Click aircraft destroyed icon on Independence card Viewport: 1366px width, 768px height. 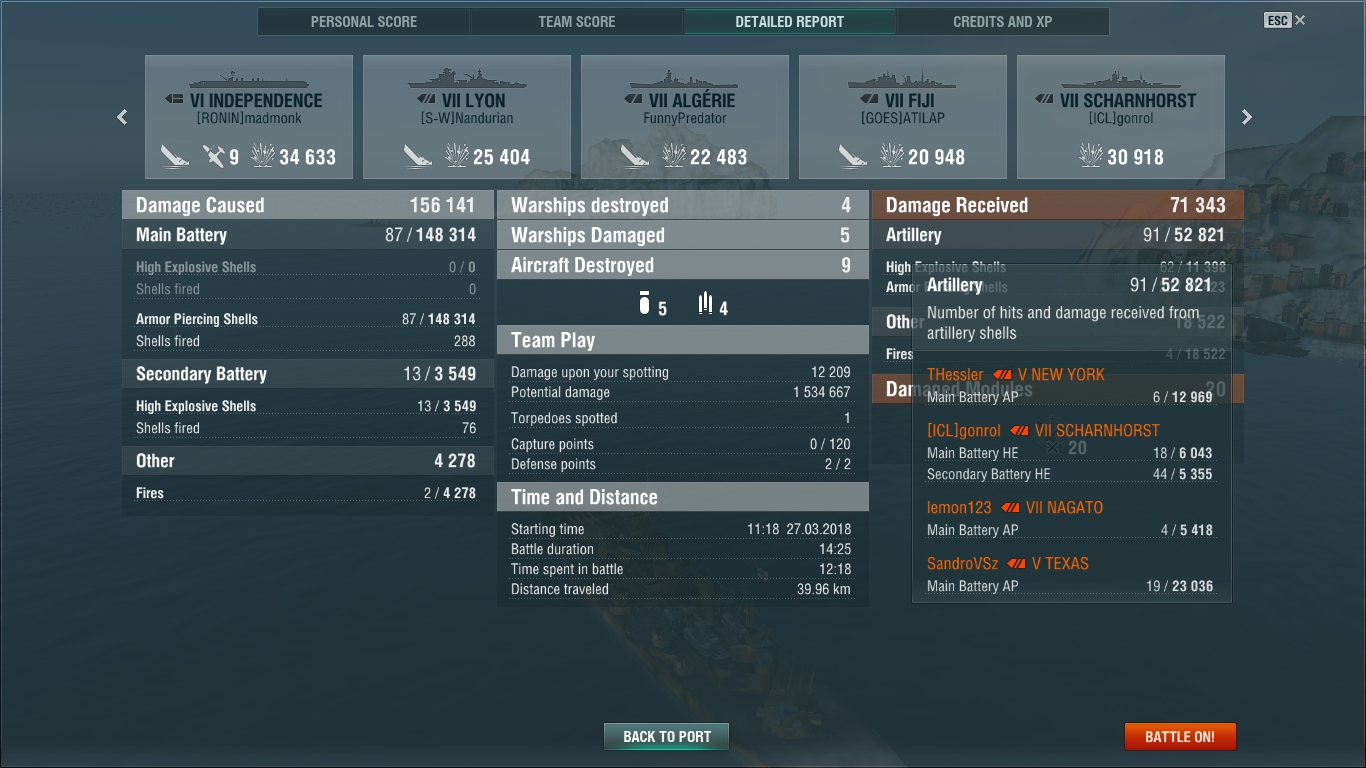pos(213,156)
